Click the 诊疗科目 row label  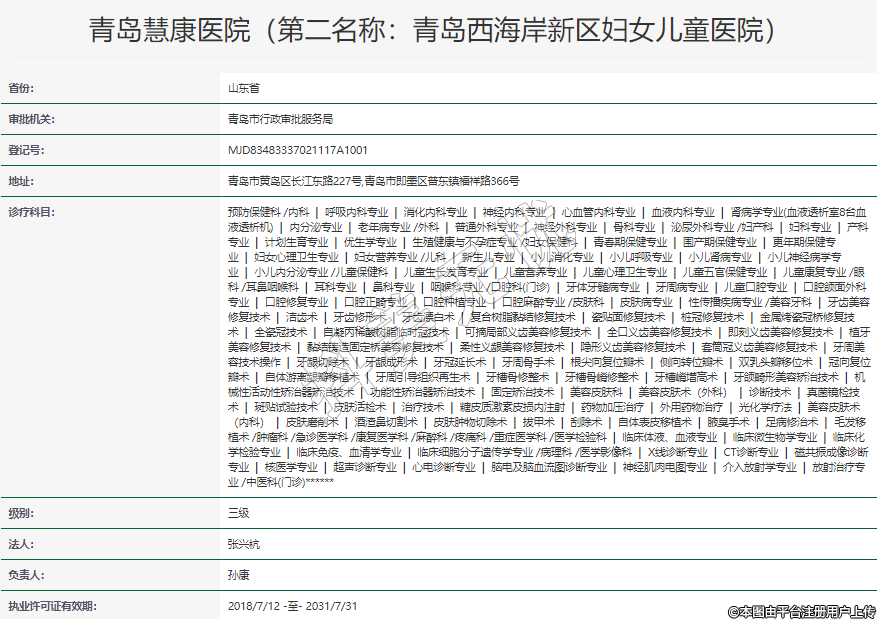31,213
